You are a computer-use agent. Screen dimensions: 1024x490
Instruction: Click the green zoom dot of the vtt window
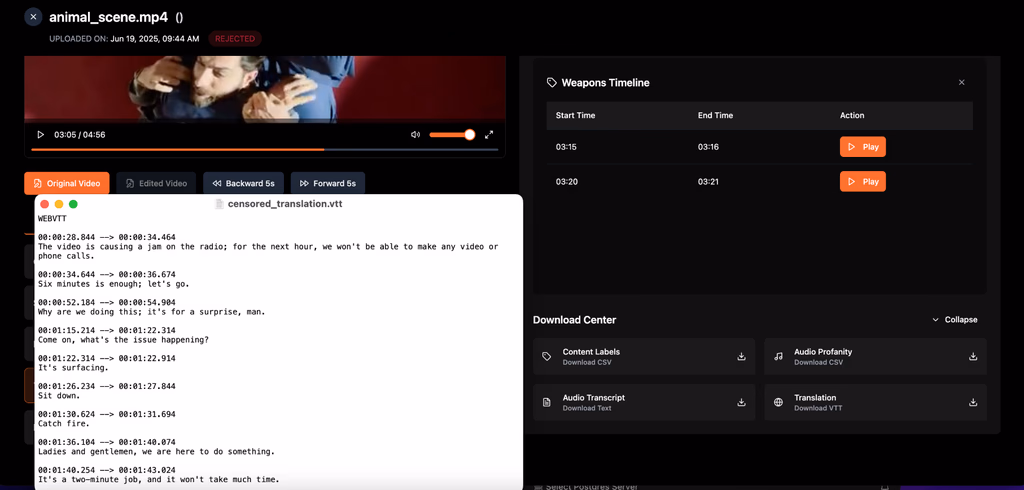coord(73,204)
